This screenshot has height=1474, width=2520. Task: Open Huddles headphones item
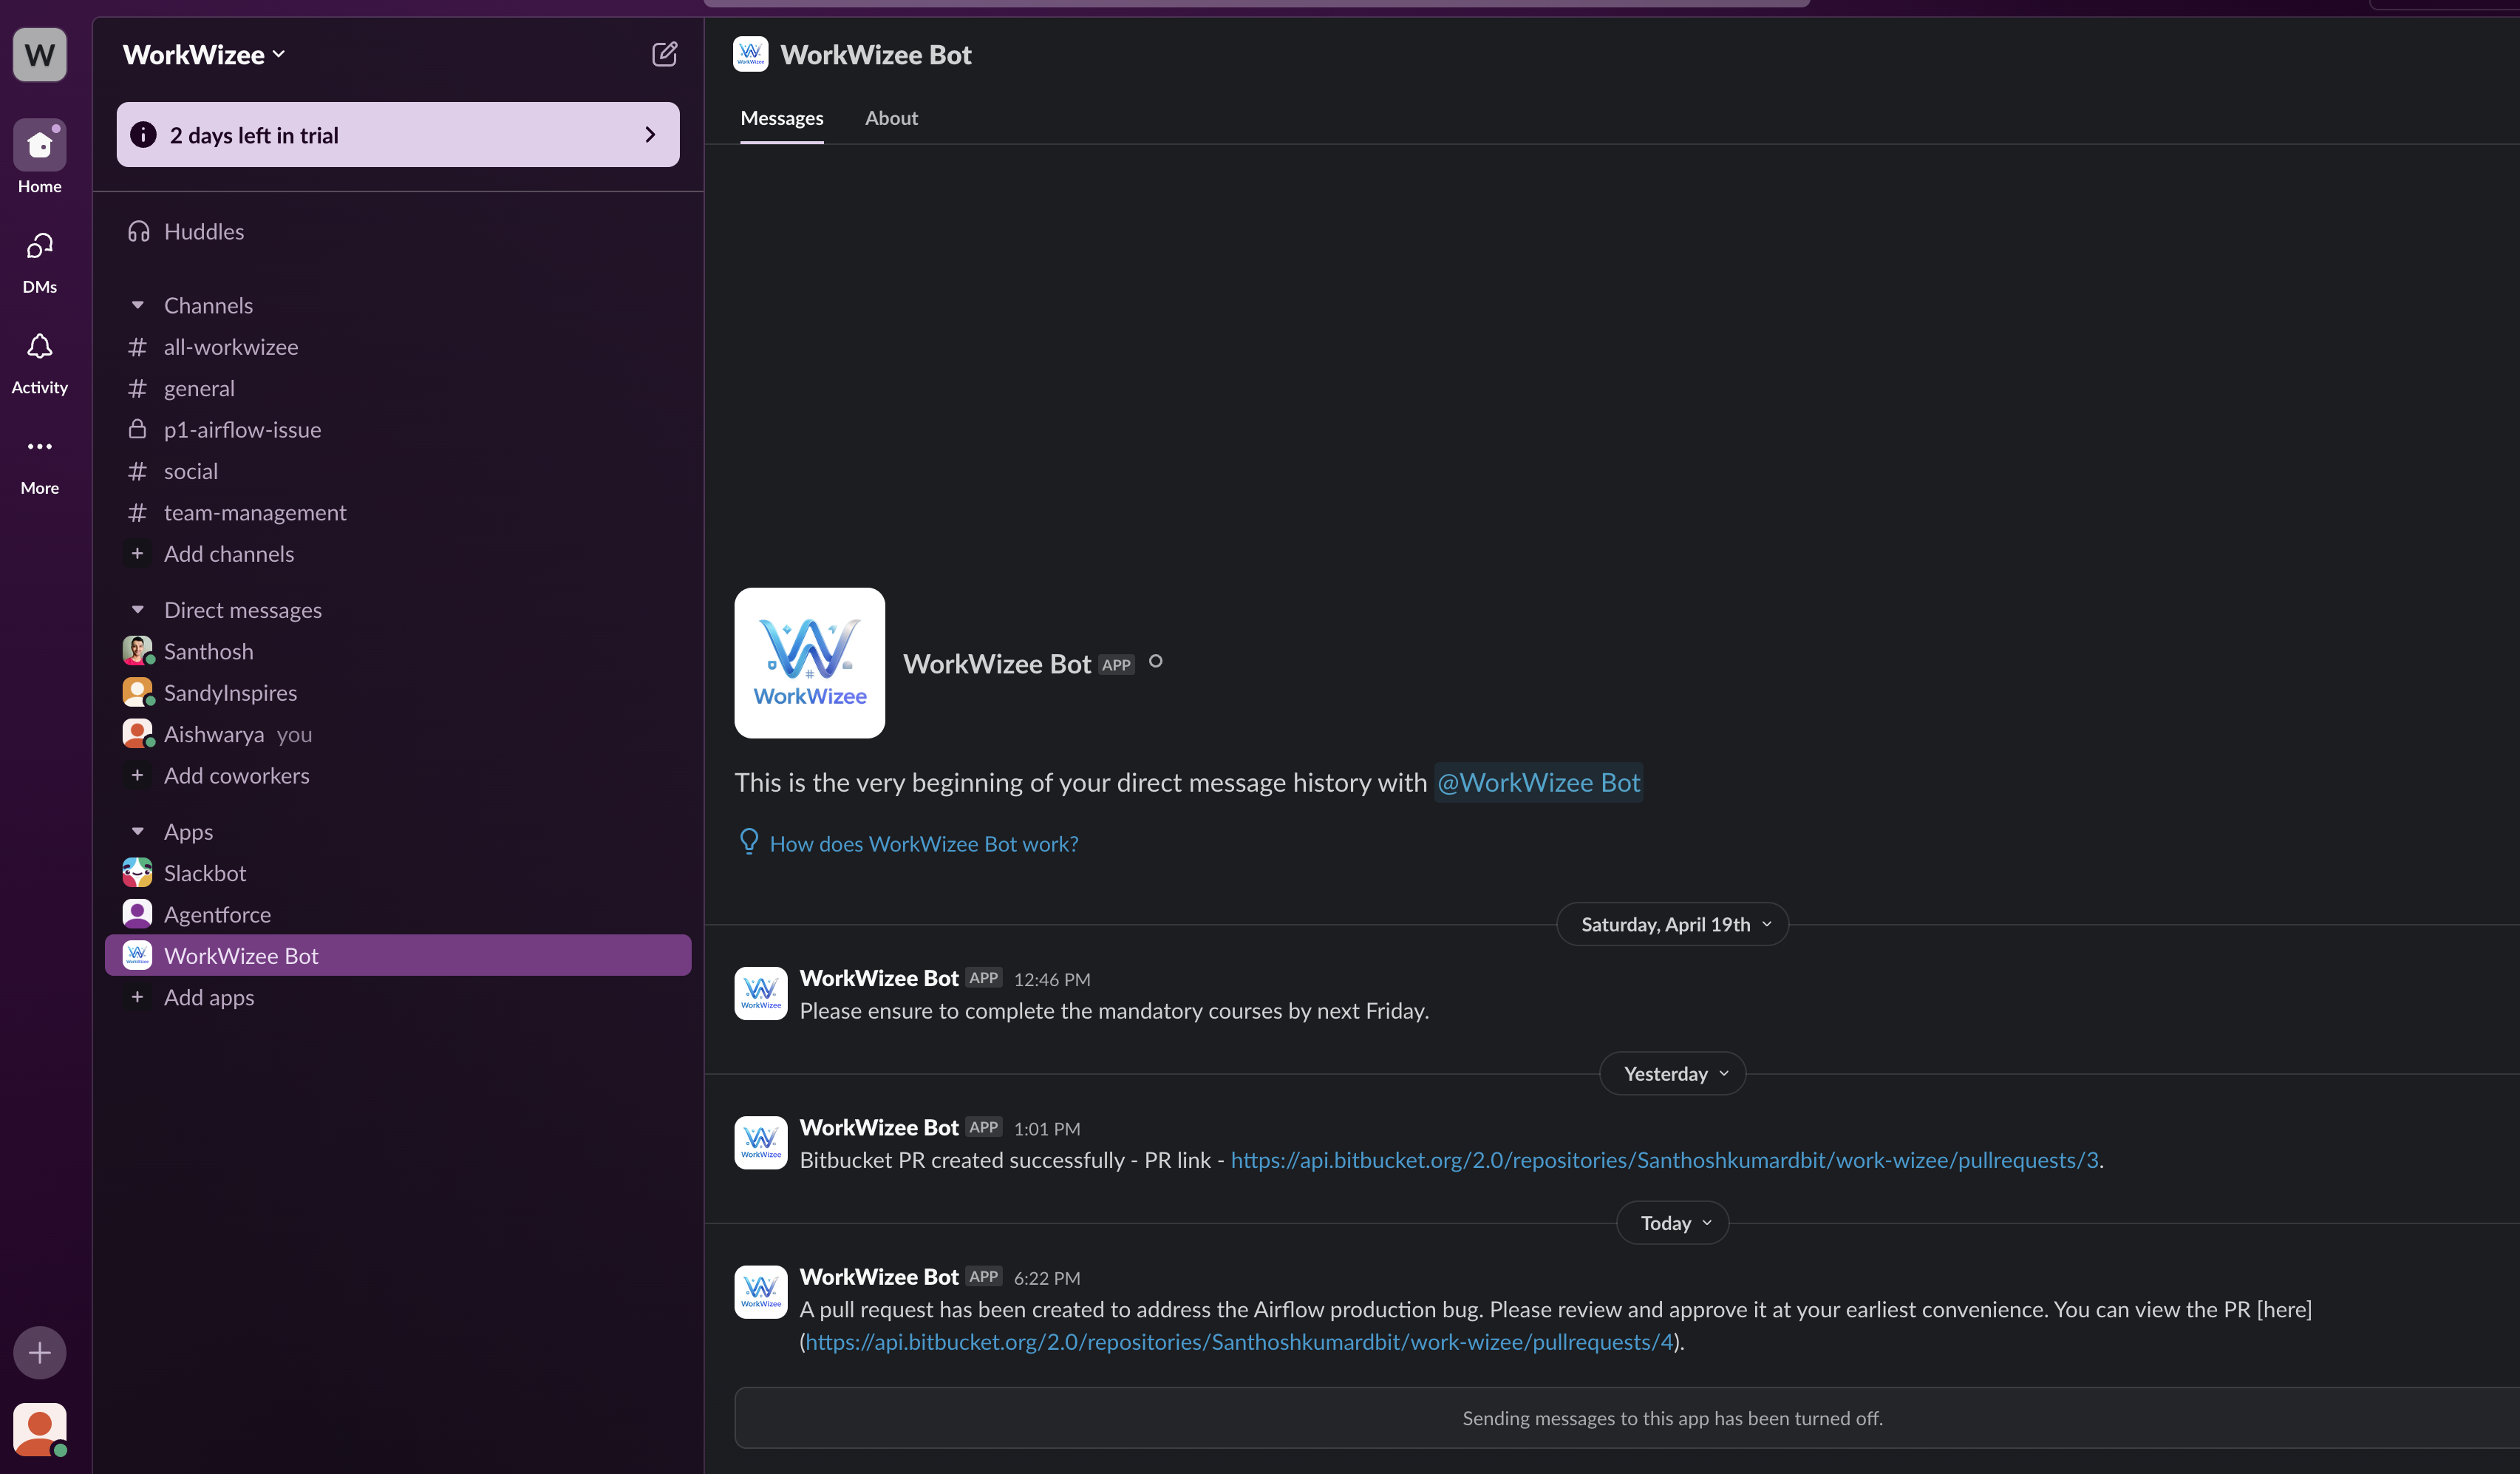203,232
